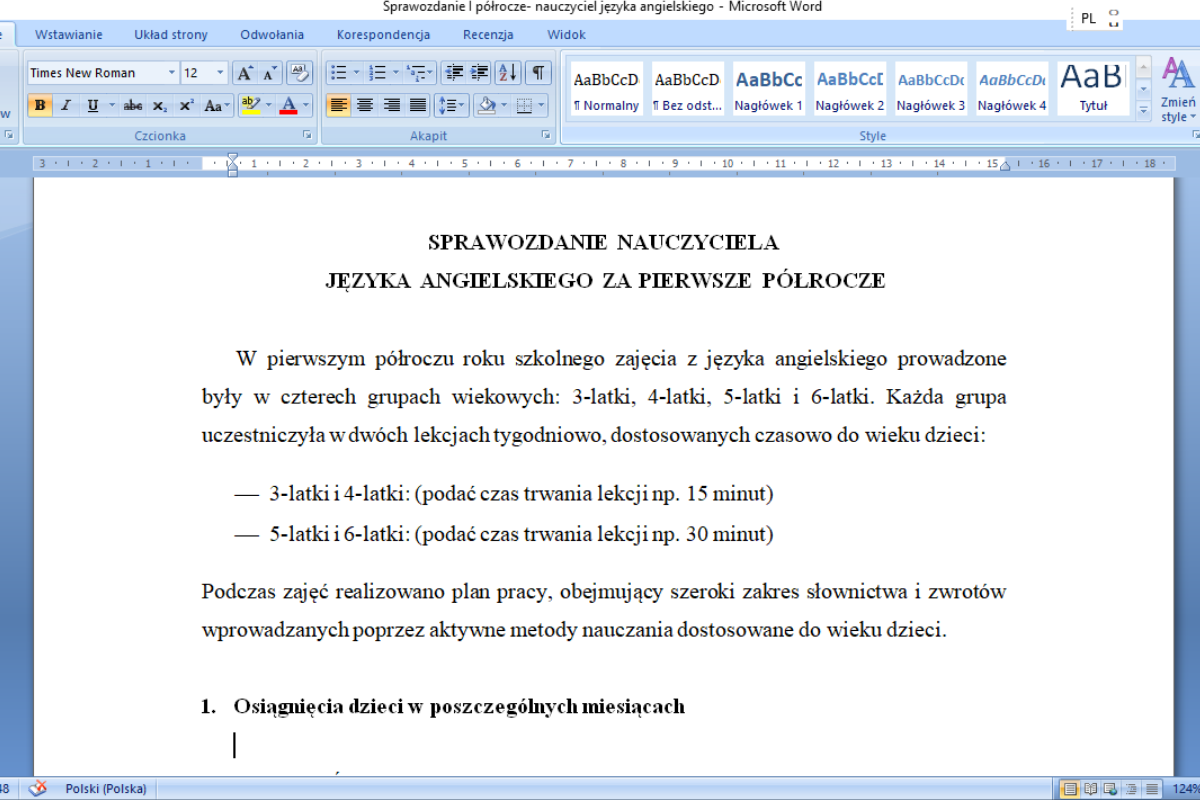Click the Sort A-Z icon
Screen dimensions: 1200x800
point(507,73)
